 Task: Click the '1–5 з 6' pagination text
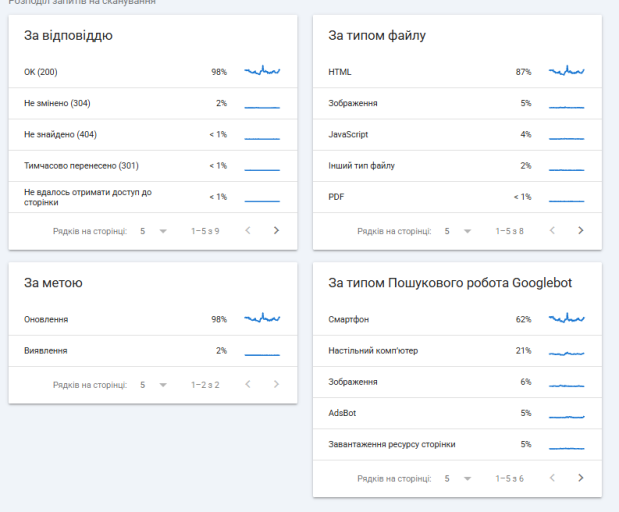click(x=510, y=479)
